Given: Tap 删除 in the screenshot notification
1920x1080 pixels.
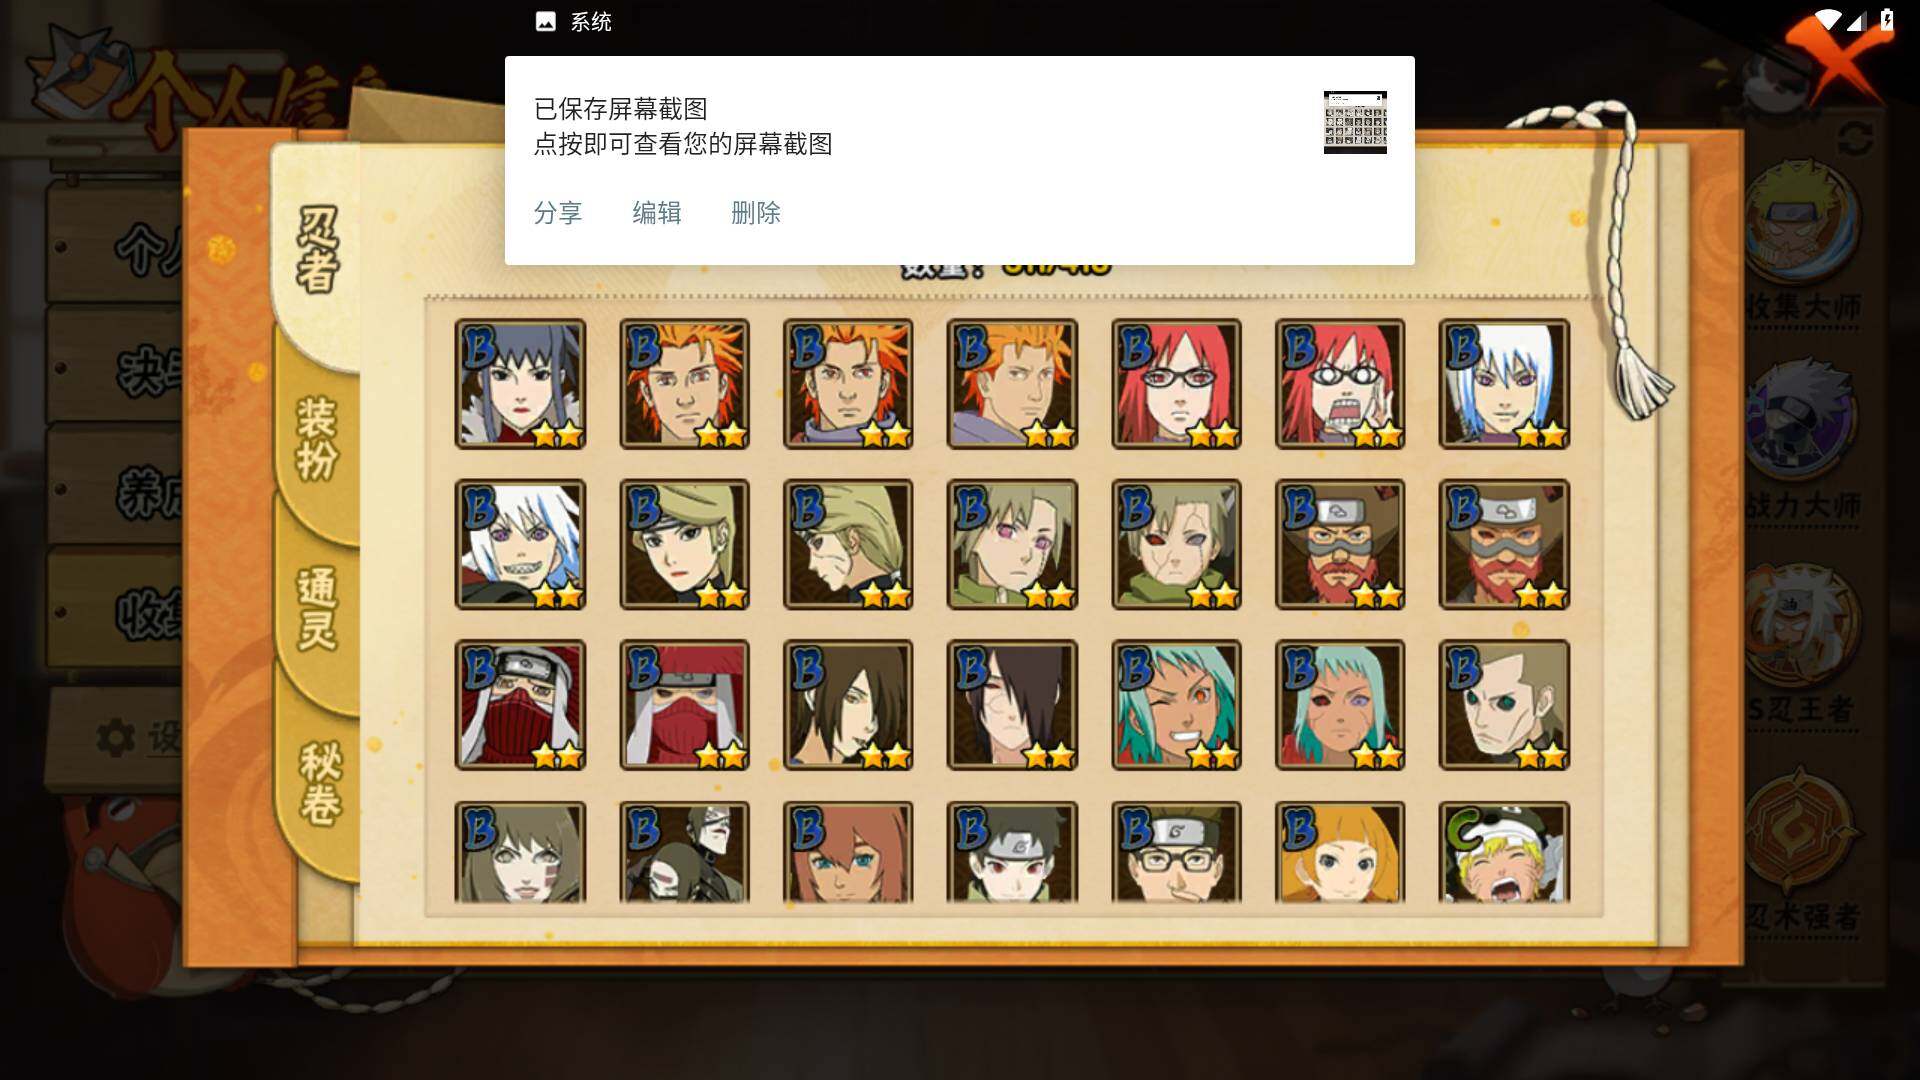Looking at the screenshot, I should tap(756, 213).
